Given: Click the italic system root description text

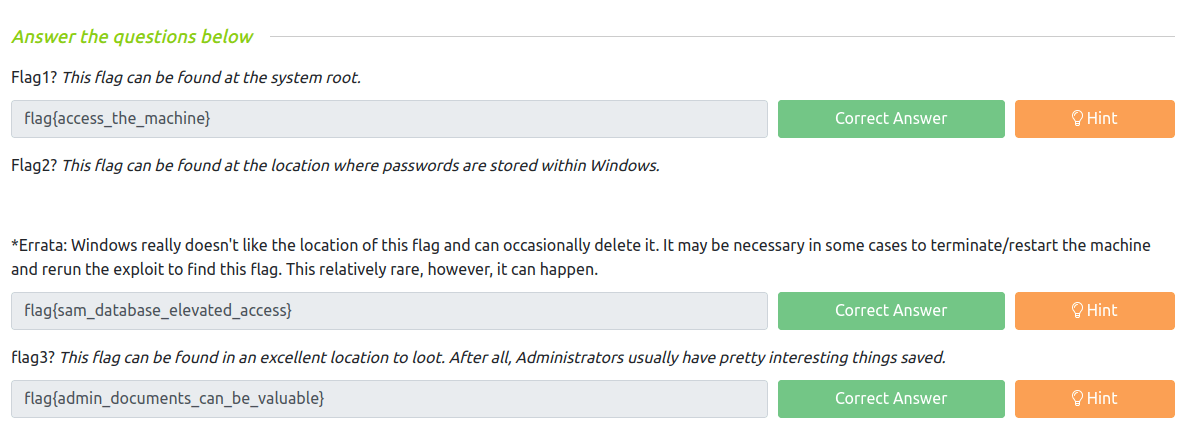Looking at the screenshot, I should coord(211,77).
